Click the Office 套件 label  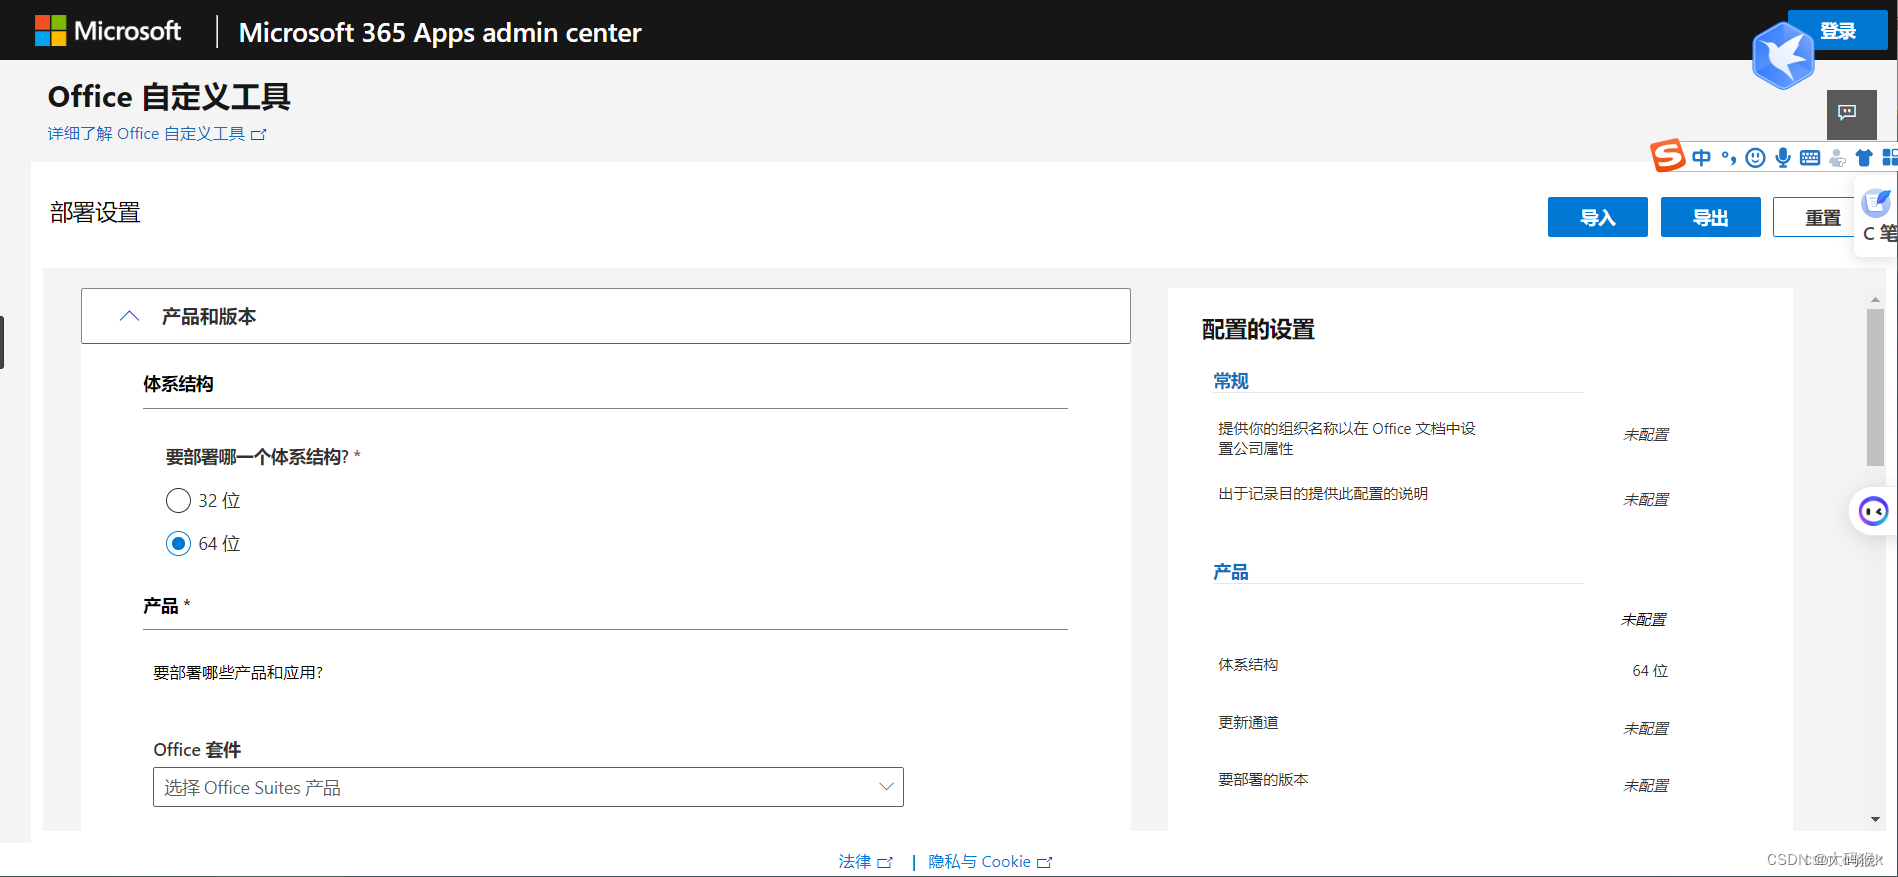(x=197, y=749)
